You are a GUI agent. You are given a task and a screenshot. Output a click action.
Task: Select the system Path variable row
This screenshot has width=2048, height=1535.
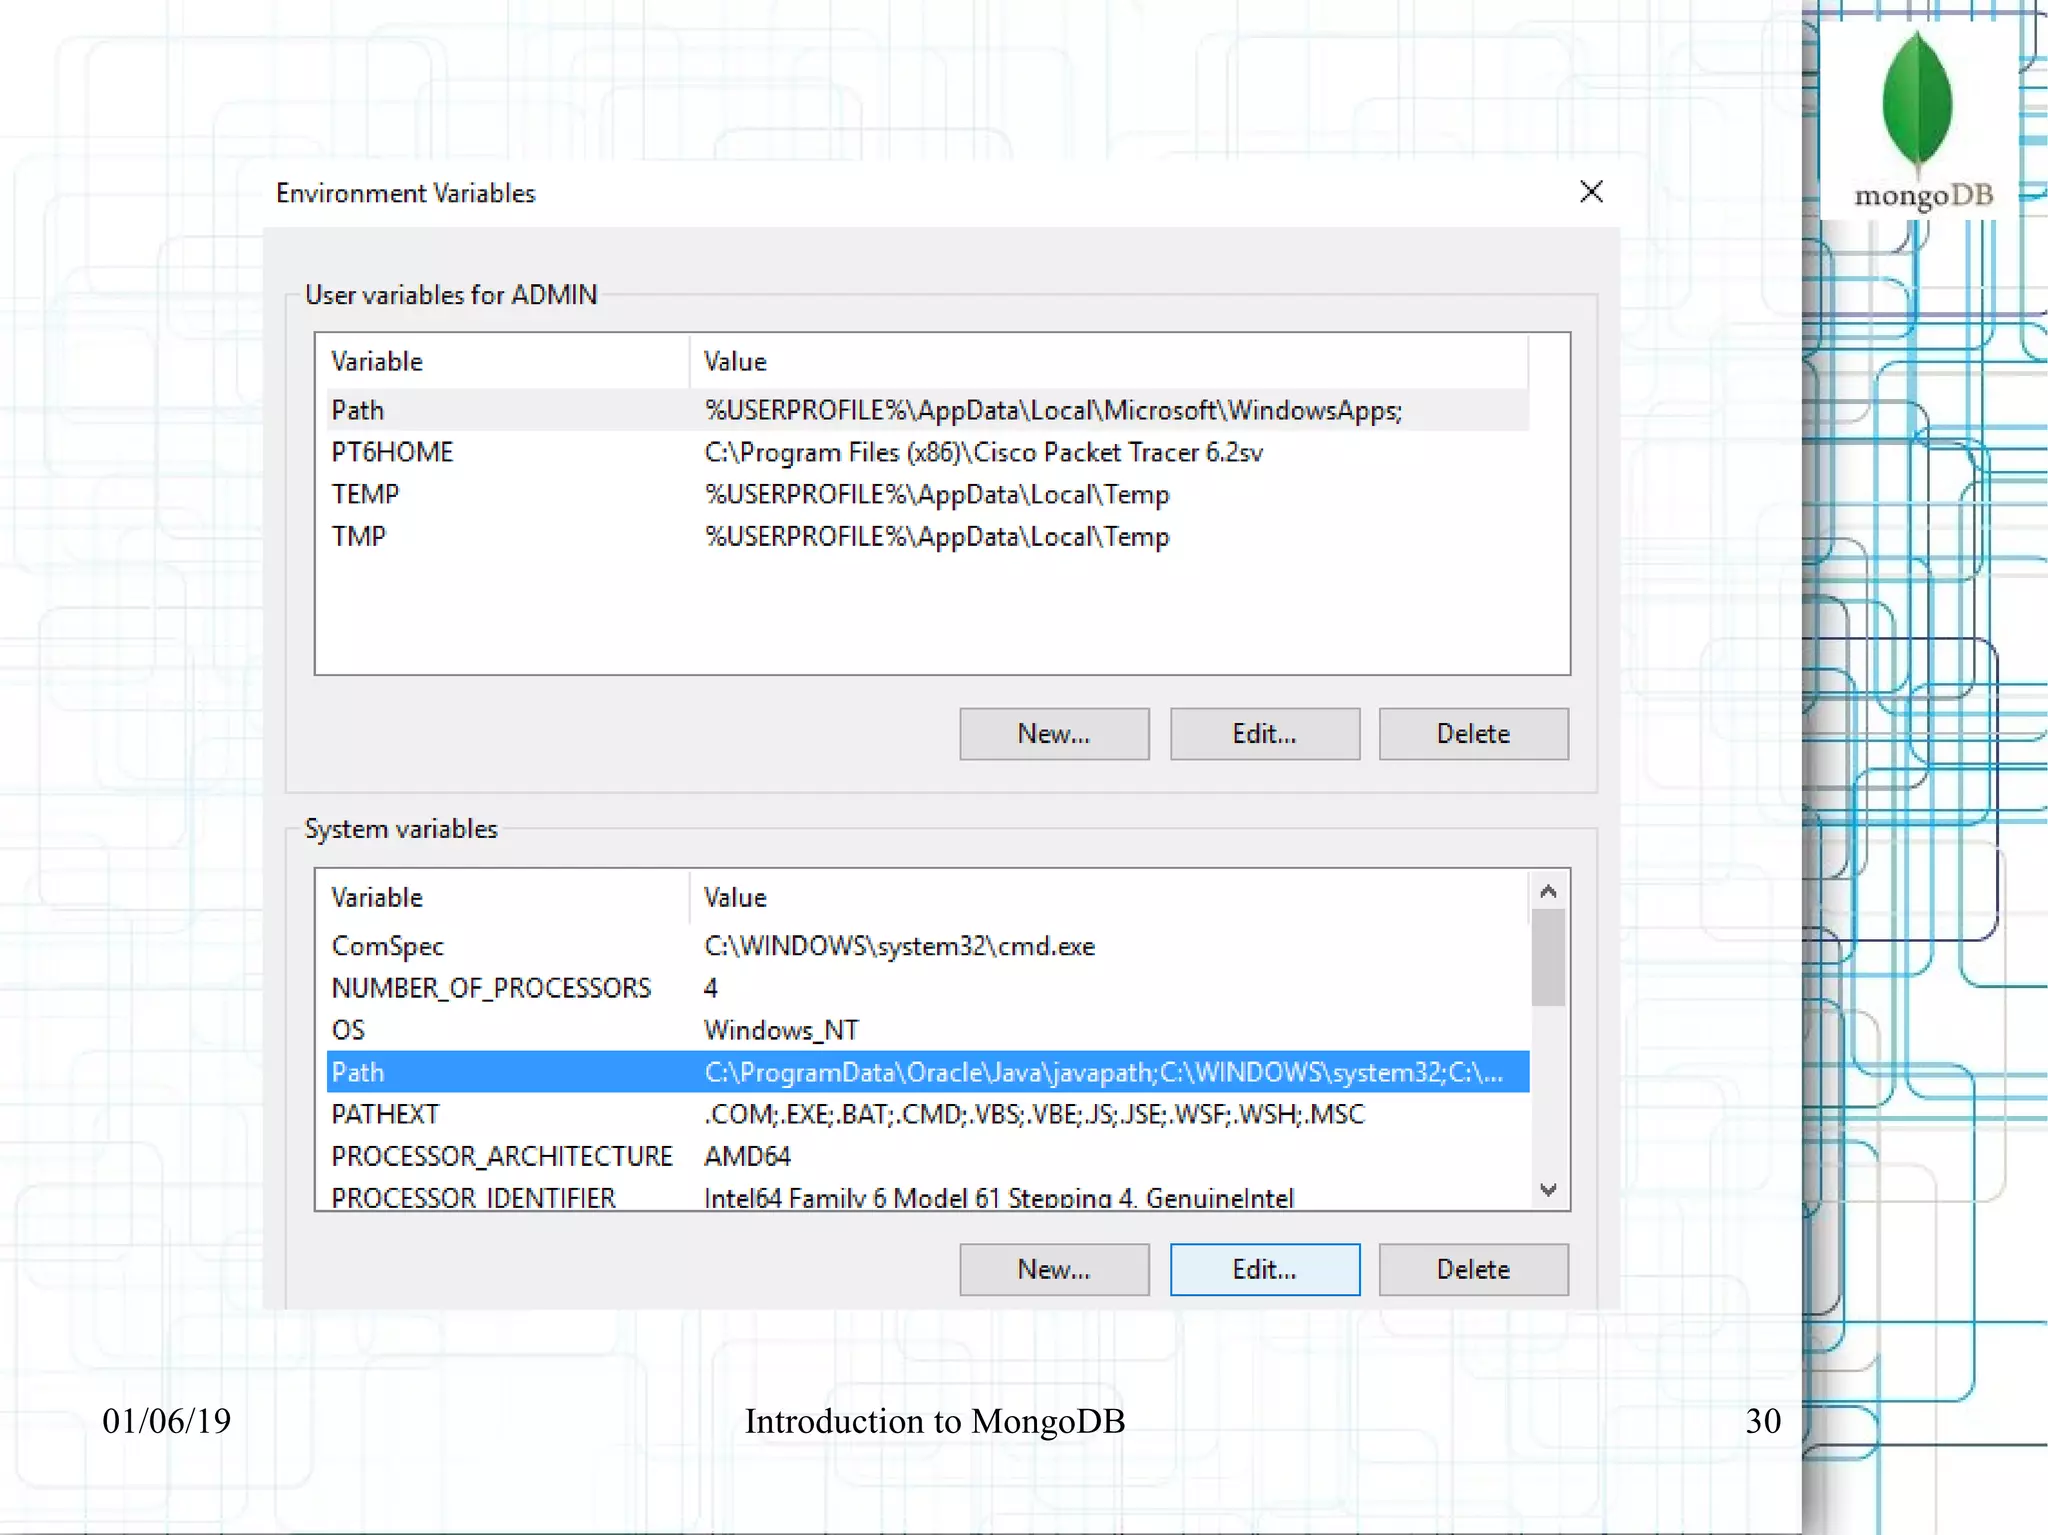point(358,1072)
